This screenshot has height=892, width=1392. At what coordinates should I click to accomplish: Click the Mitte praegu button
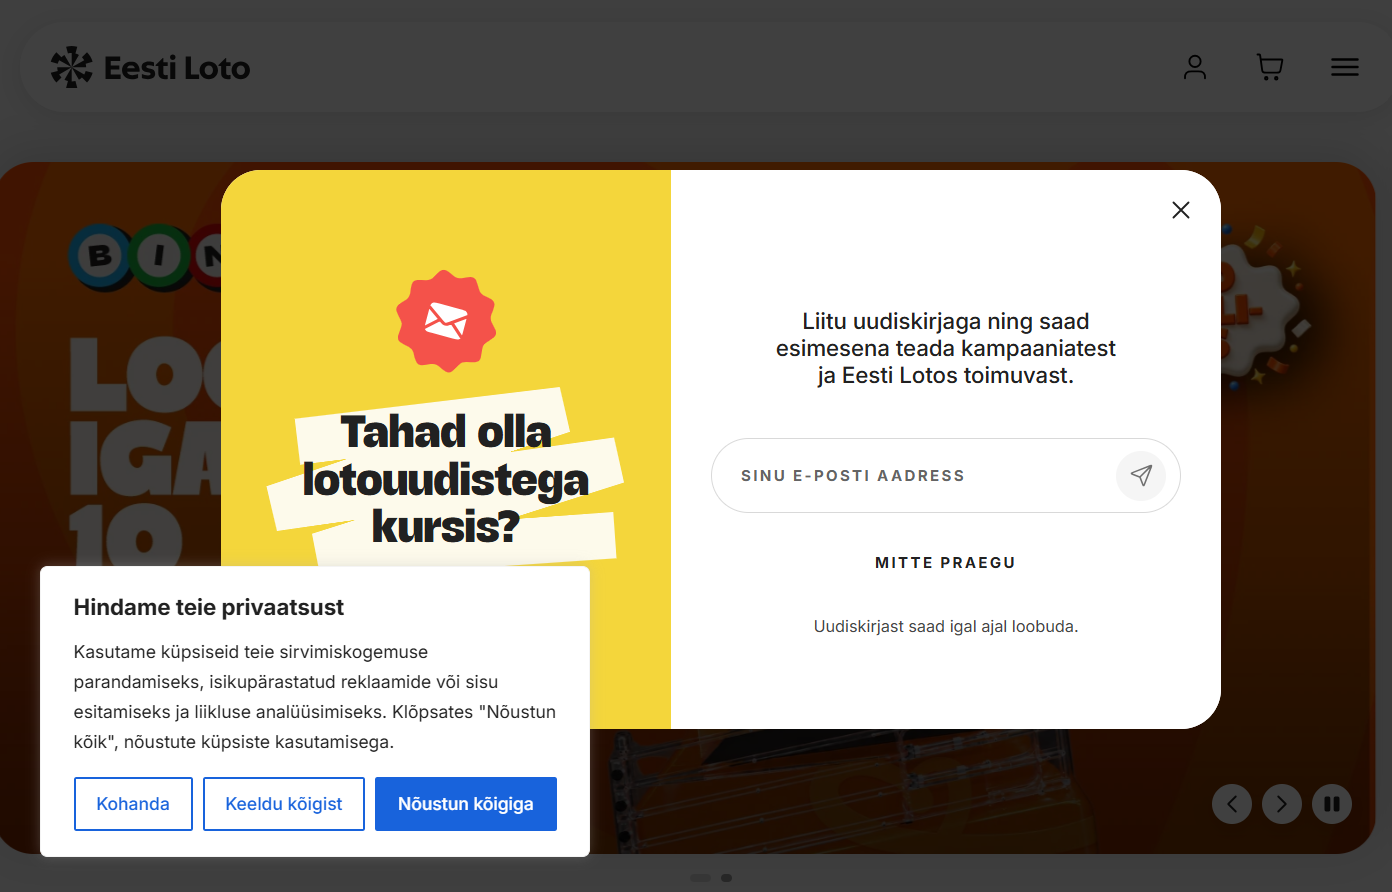pos(946,563)
